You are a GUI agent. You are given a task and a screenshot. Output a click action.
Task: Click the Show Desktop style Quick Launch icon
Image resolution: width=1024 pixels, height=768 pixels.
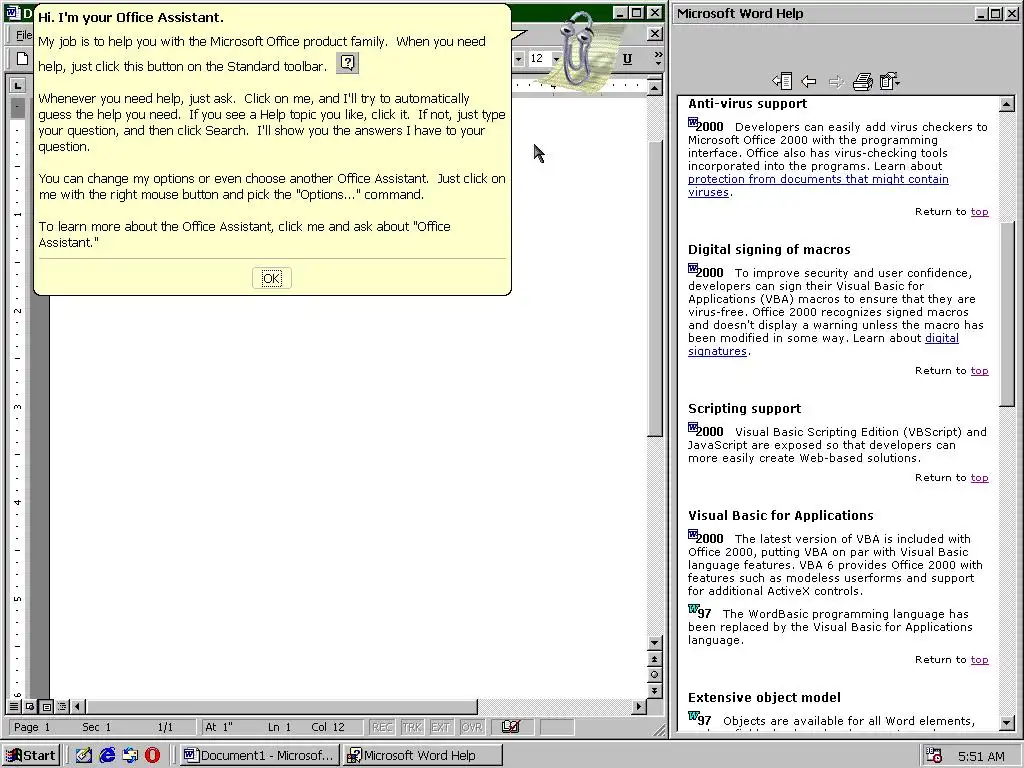point(130,756)
